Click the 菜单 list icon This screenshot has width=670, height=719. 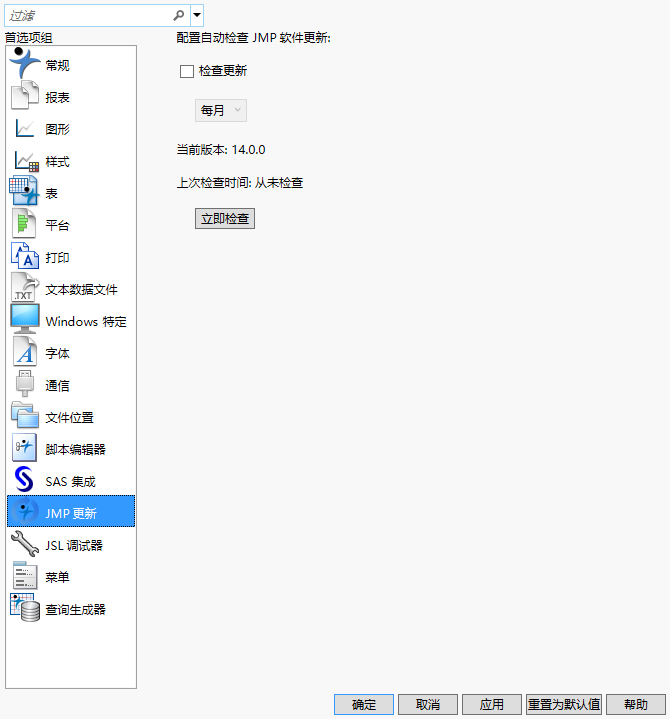[25, 575]
